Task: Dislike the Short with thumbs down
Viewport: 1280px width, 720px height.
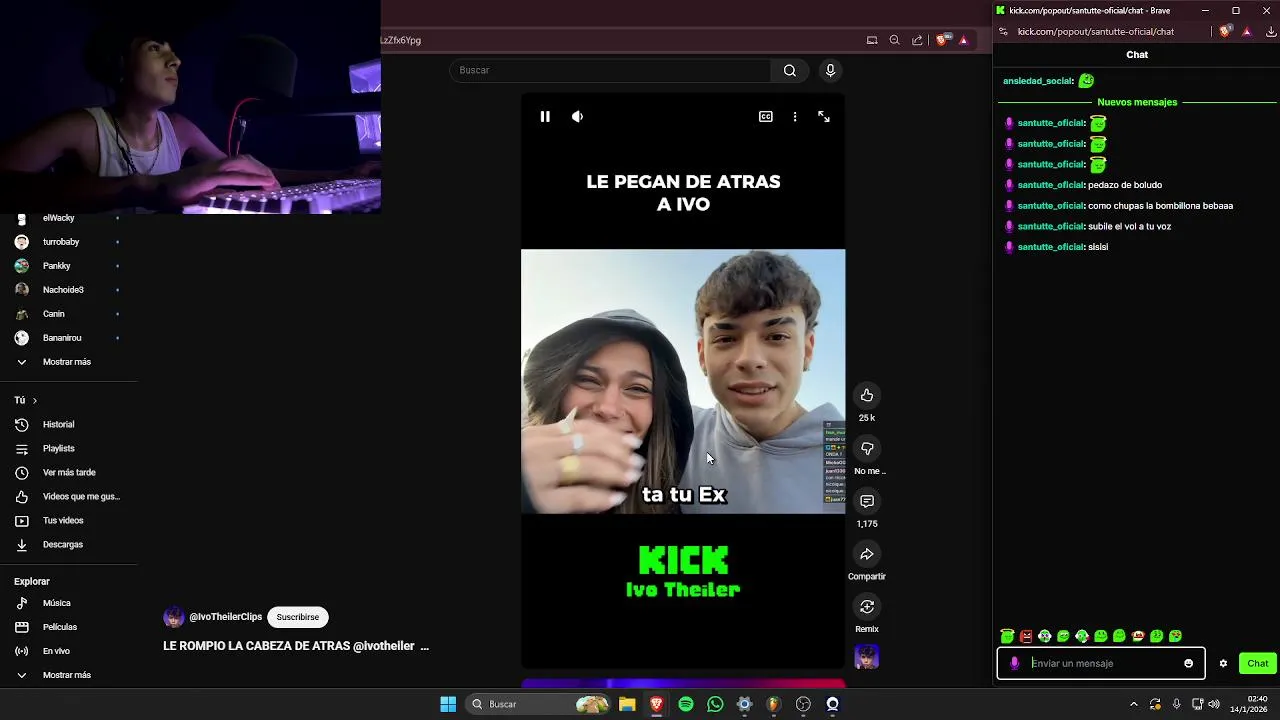Action: [x=867, y=448]
